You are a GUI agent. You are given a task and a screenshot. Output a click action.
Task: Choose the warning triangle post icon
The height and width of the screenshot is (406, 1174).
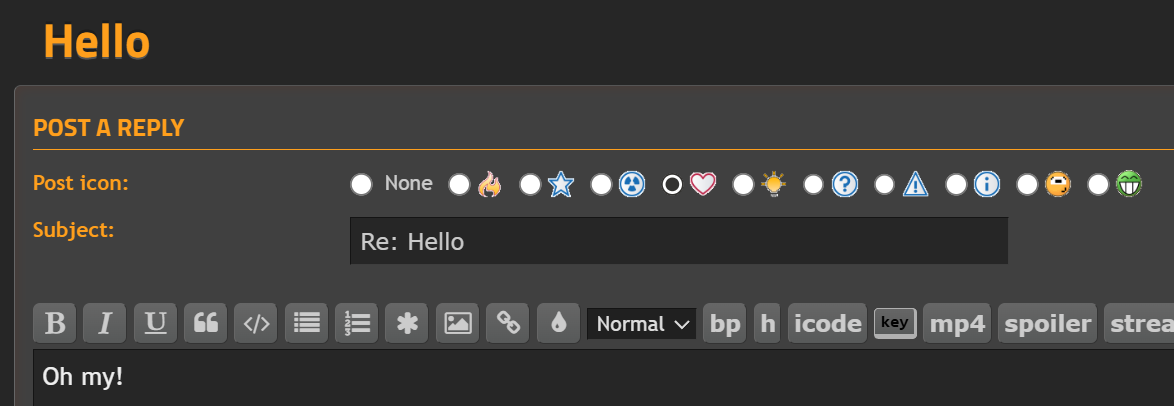coord(885,184)
